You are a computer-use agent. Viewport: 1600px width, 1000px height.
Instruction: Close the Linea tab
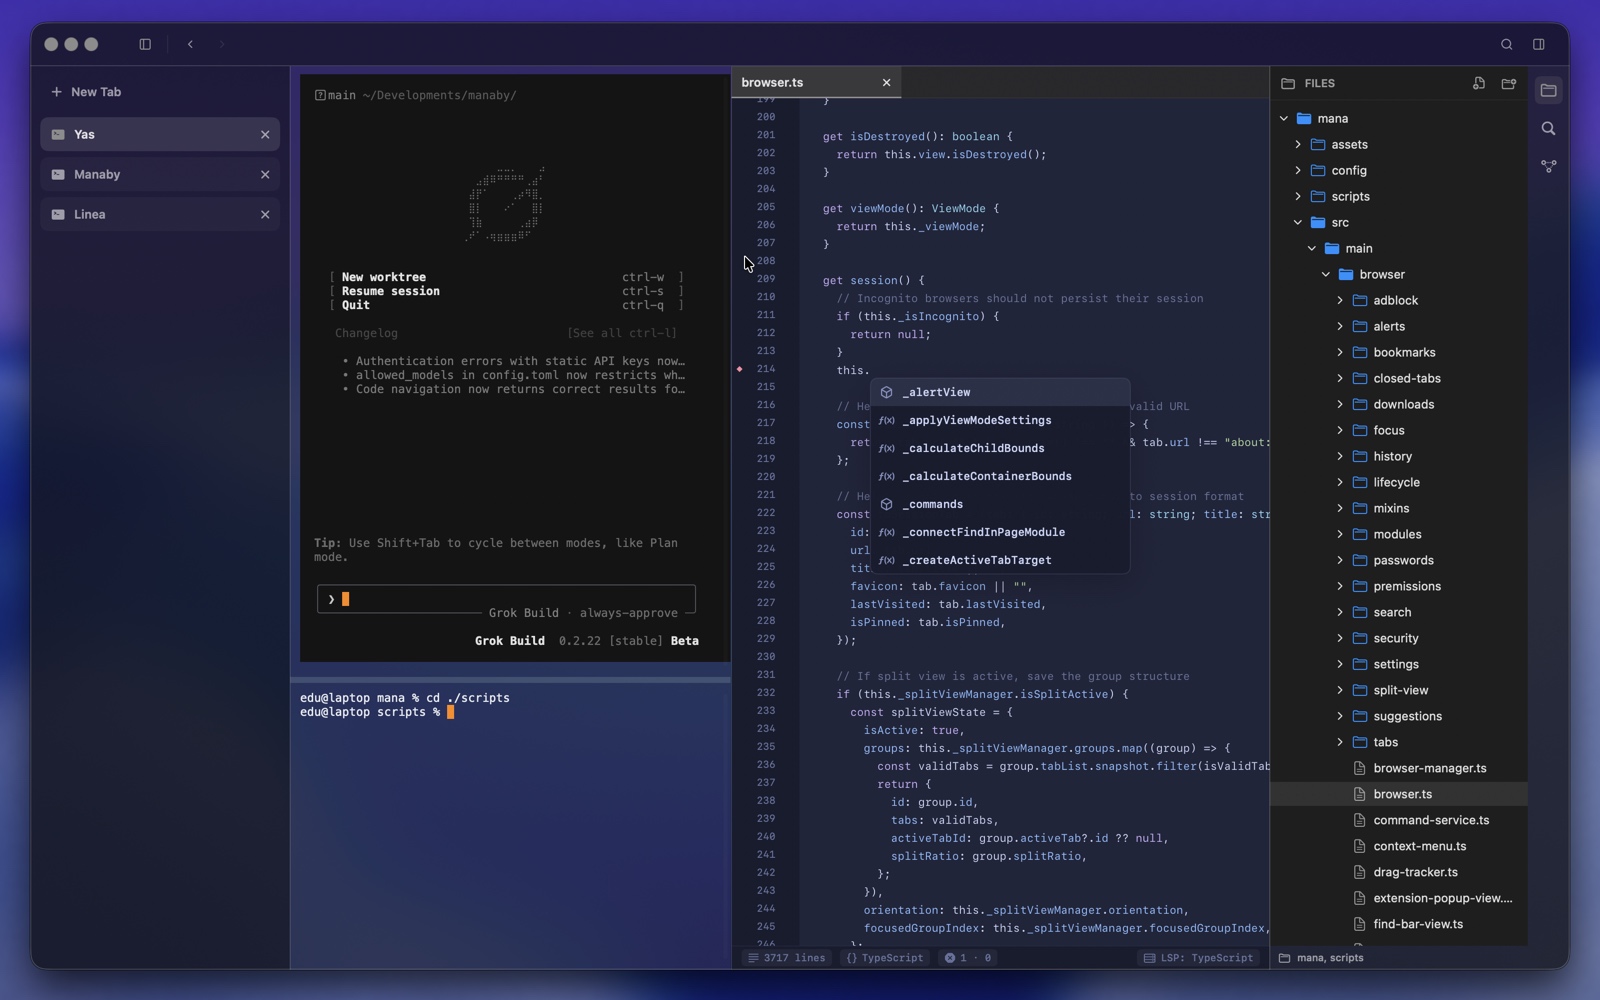point(265,214)
